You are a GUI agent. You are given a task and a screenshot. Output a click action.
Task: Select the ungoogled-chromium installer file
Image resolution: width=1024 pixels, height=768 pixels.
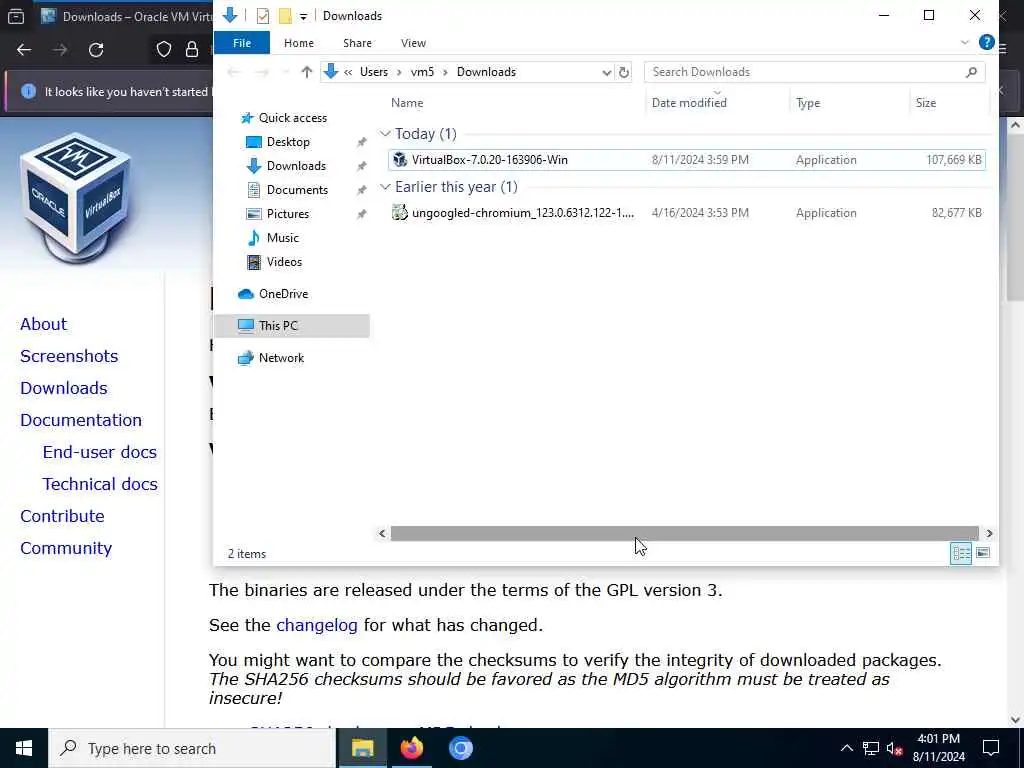pos(686,213)
